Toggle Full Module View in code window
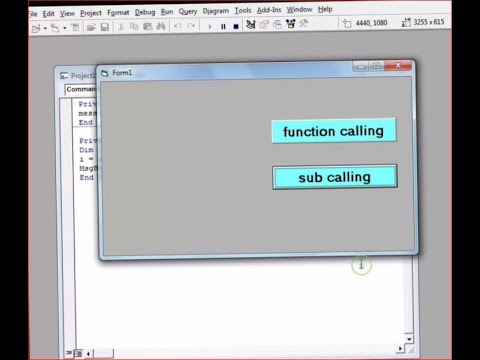 79,354
